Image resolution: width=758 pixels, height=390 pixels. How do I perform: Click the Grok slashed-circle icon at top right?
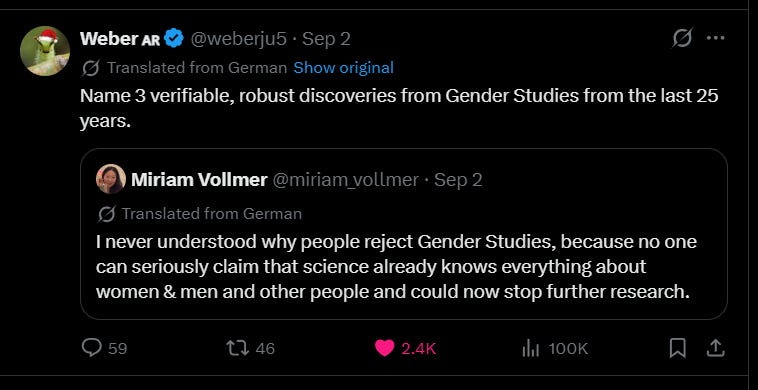[x=682, y=38]
